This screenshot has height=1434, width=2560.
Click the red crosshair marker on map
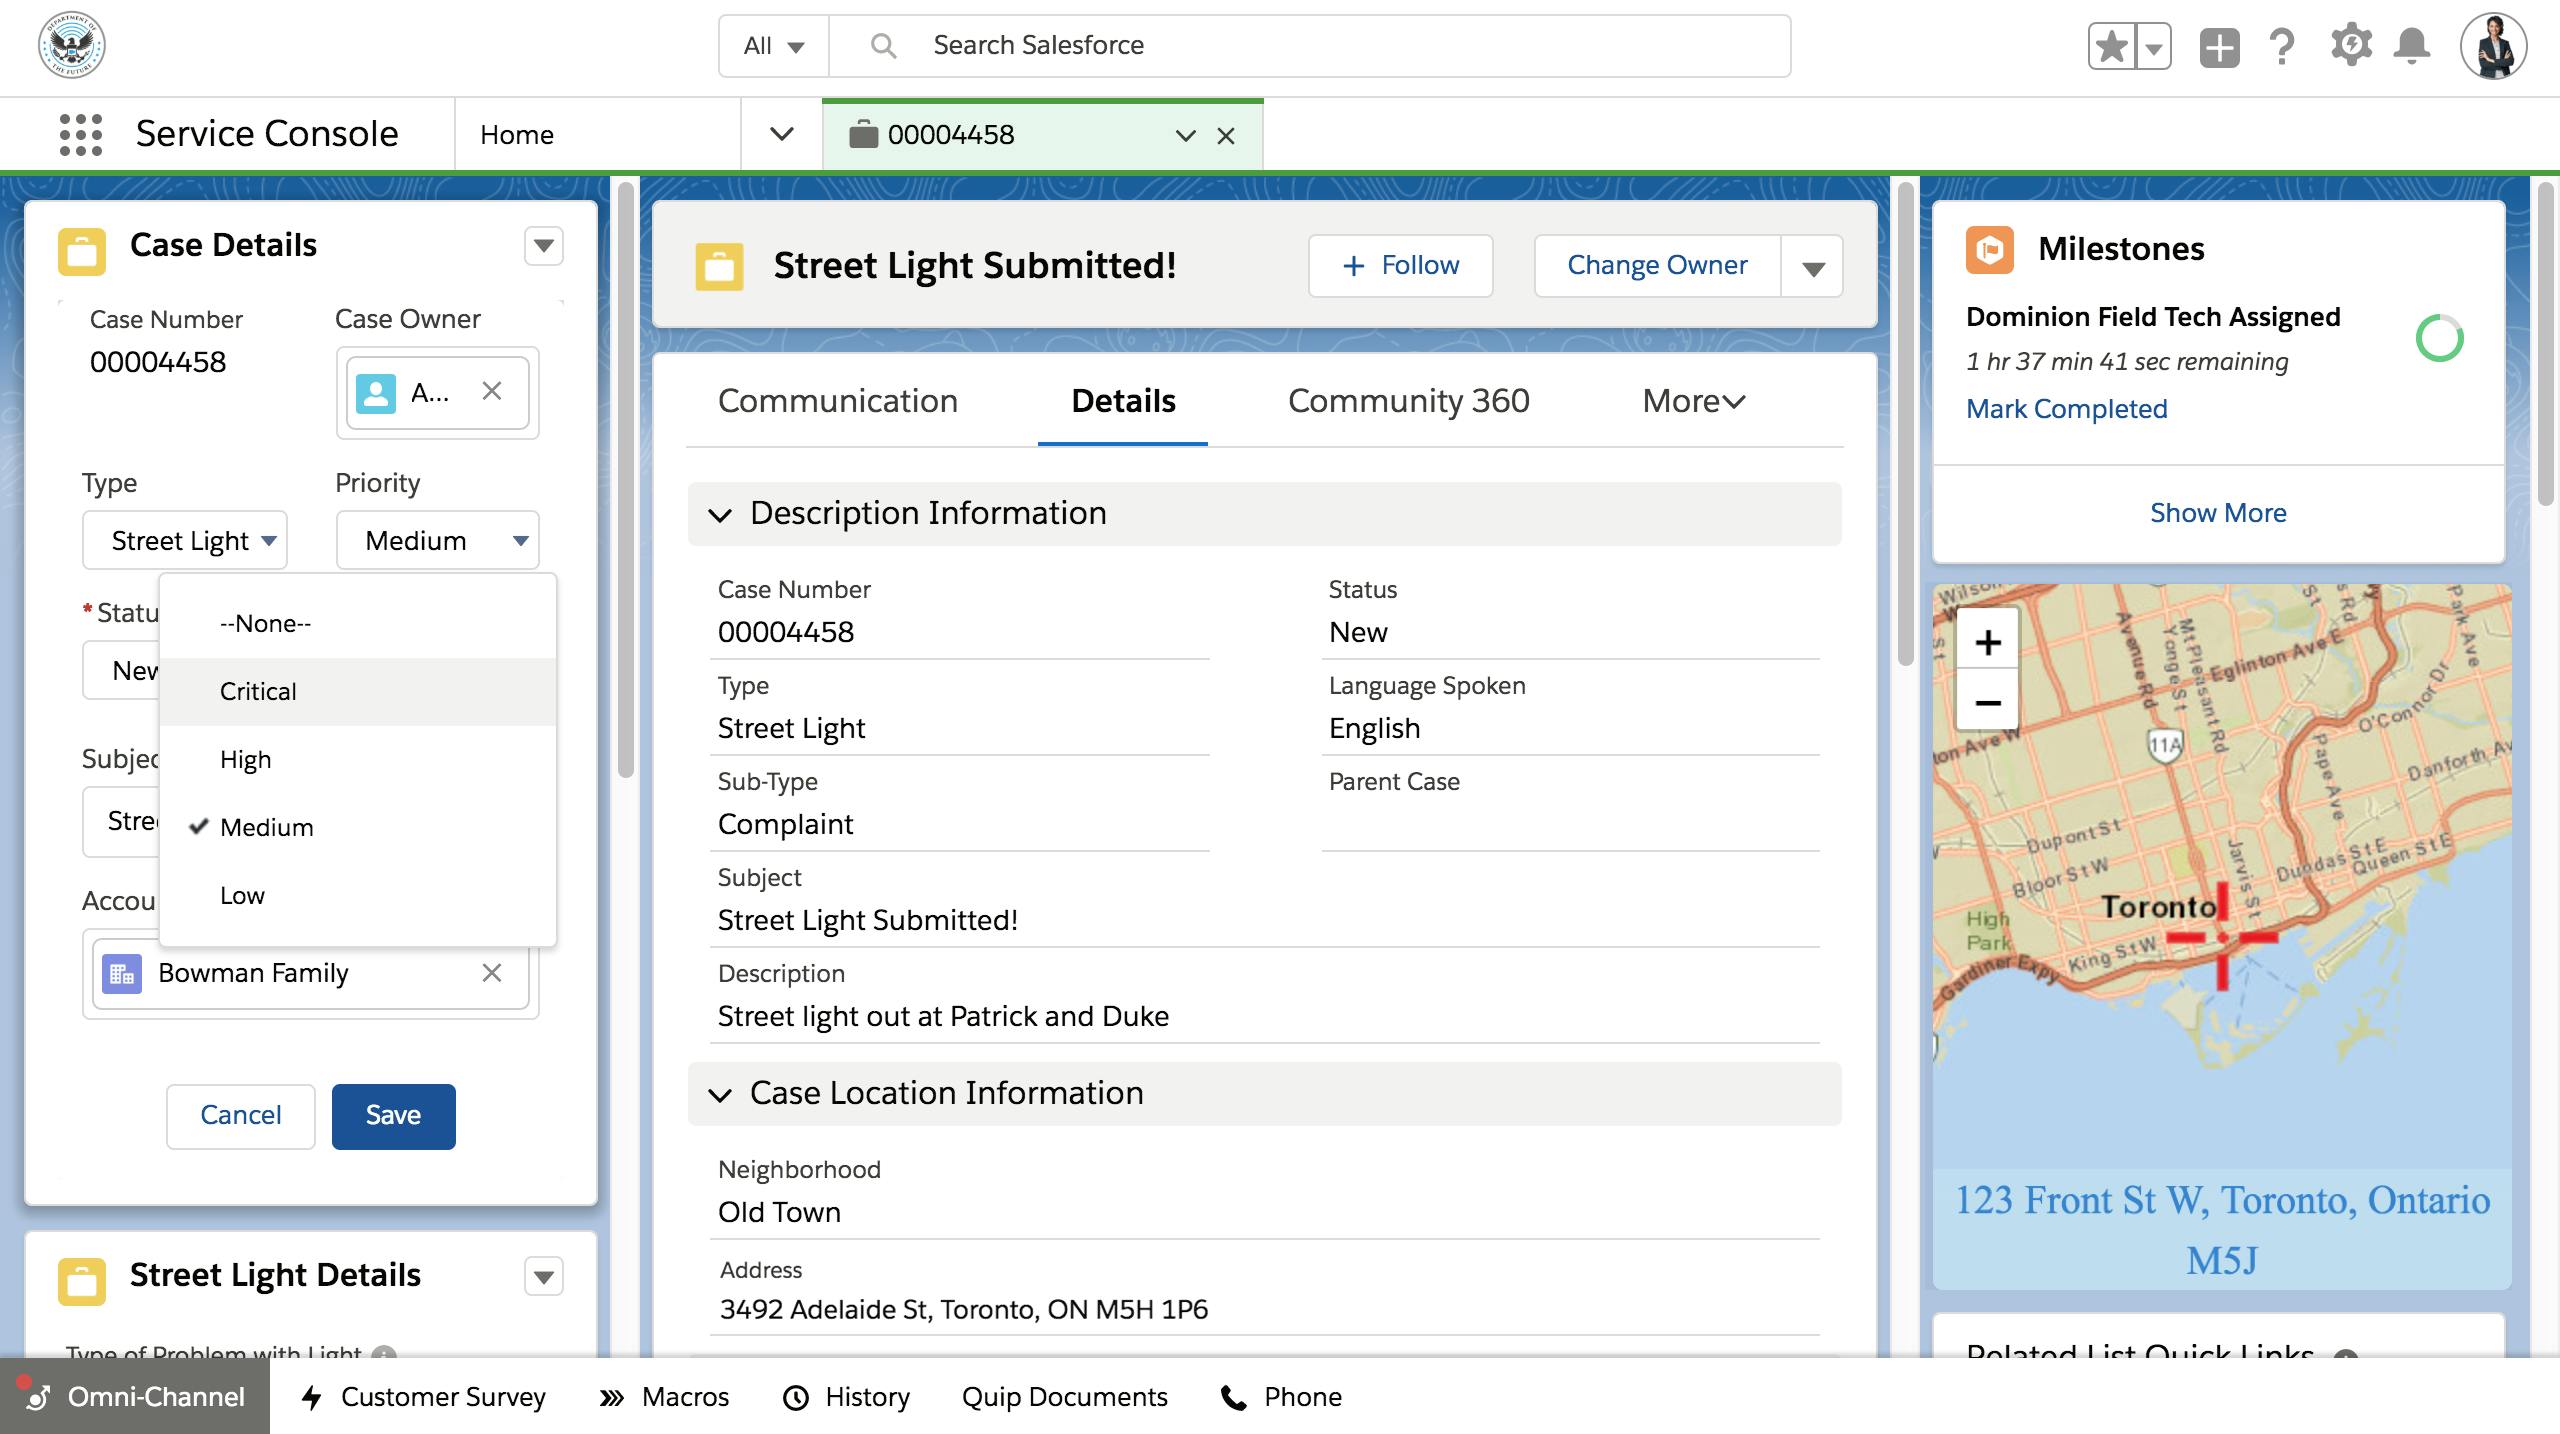2222,937
